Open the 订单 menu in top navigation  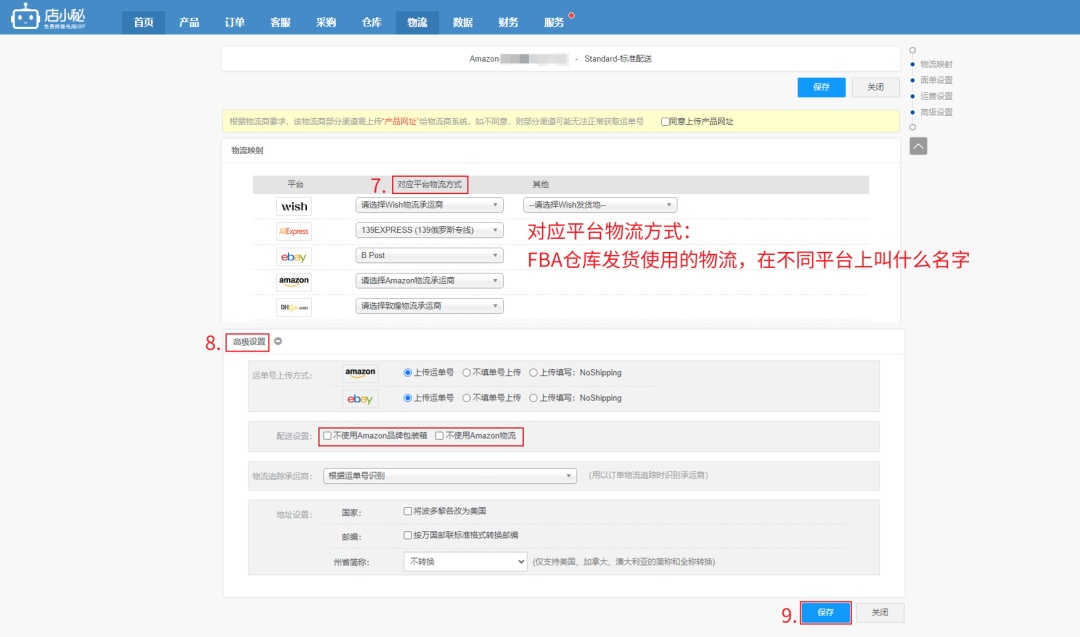coord(235,22)
